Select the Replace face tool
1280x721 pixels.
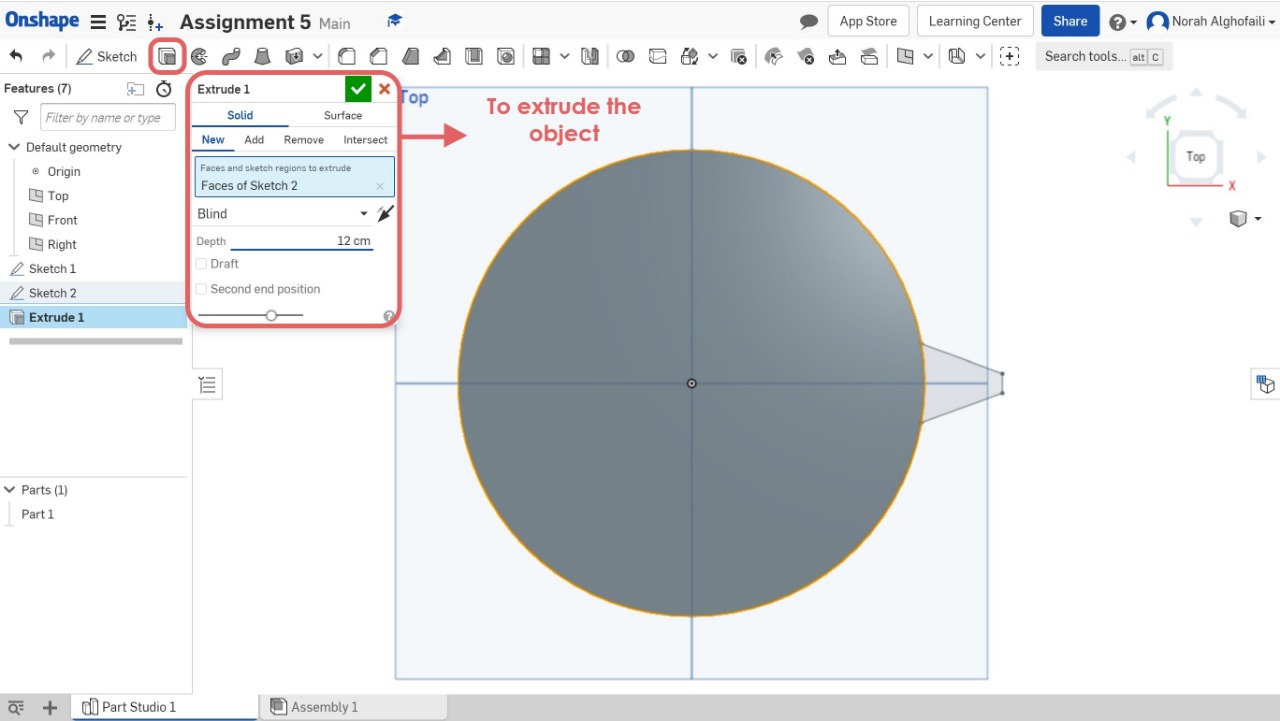(870, 56)
